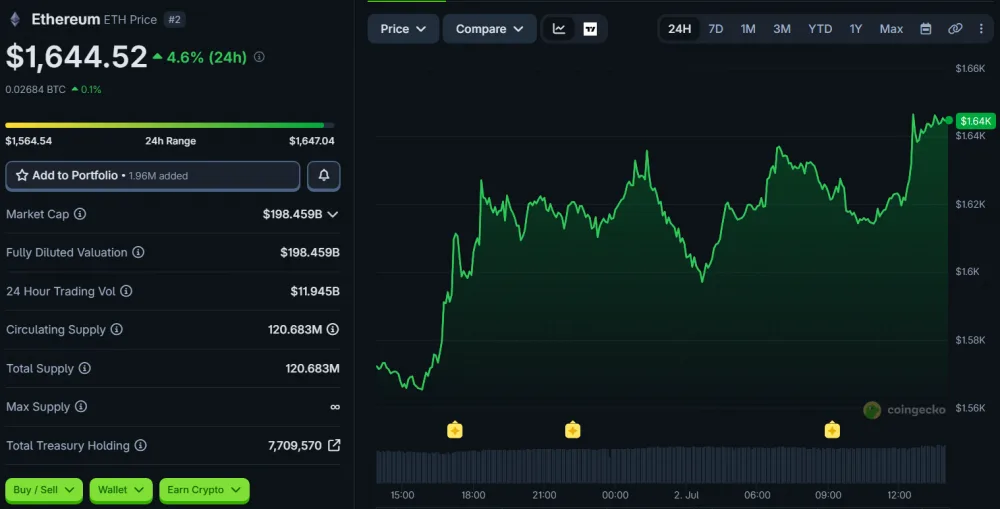1000x509 pixels.
Task: Click the Add to Portfolio button
Action: (152, 176)
